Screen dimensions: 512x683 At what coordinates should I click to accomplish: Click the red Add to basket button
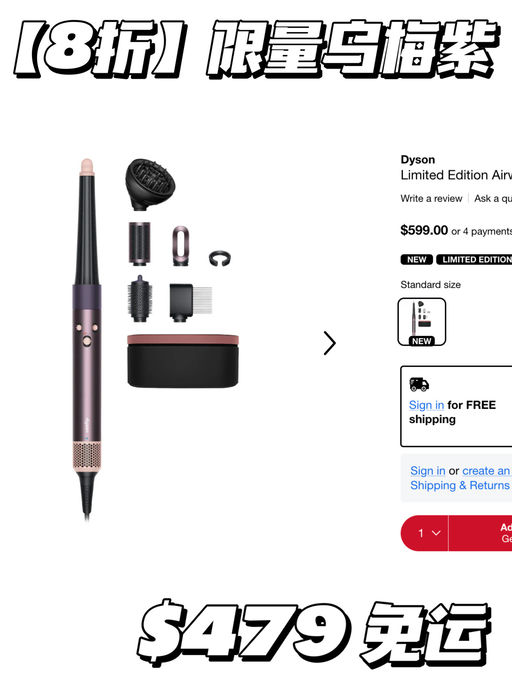click(480, 533)
